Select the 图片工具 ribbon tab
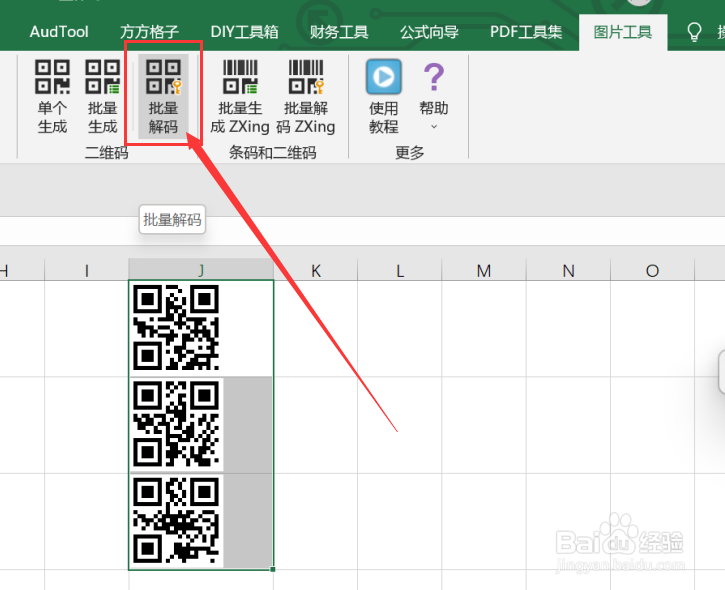725x590 pixels. pyautogui.click(x=623, y=32)
